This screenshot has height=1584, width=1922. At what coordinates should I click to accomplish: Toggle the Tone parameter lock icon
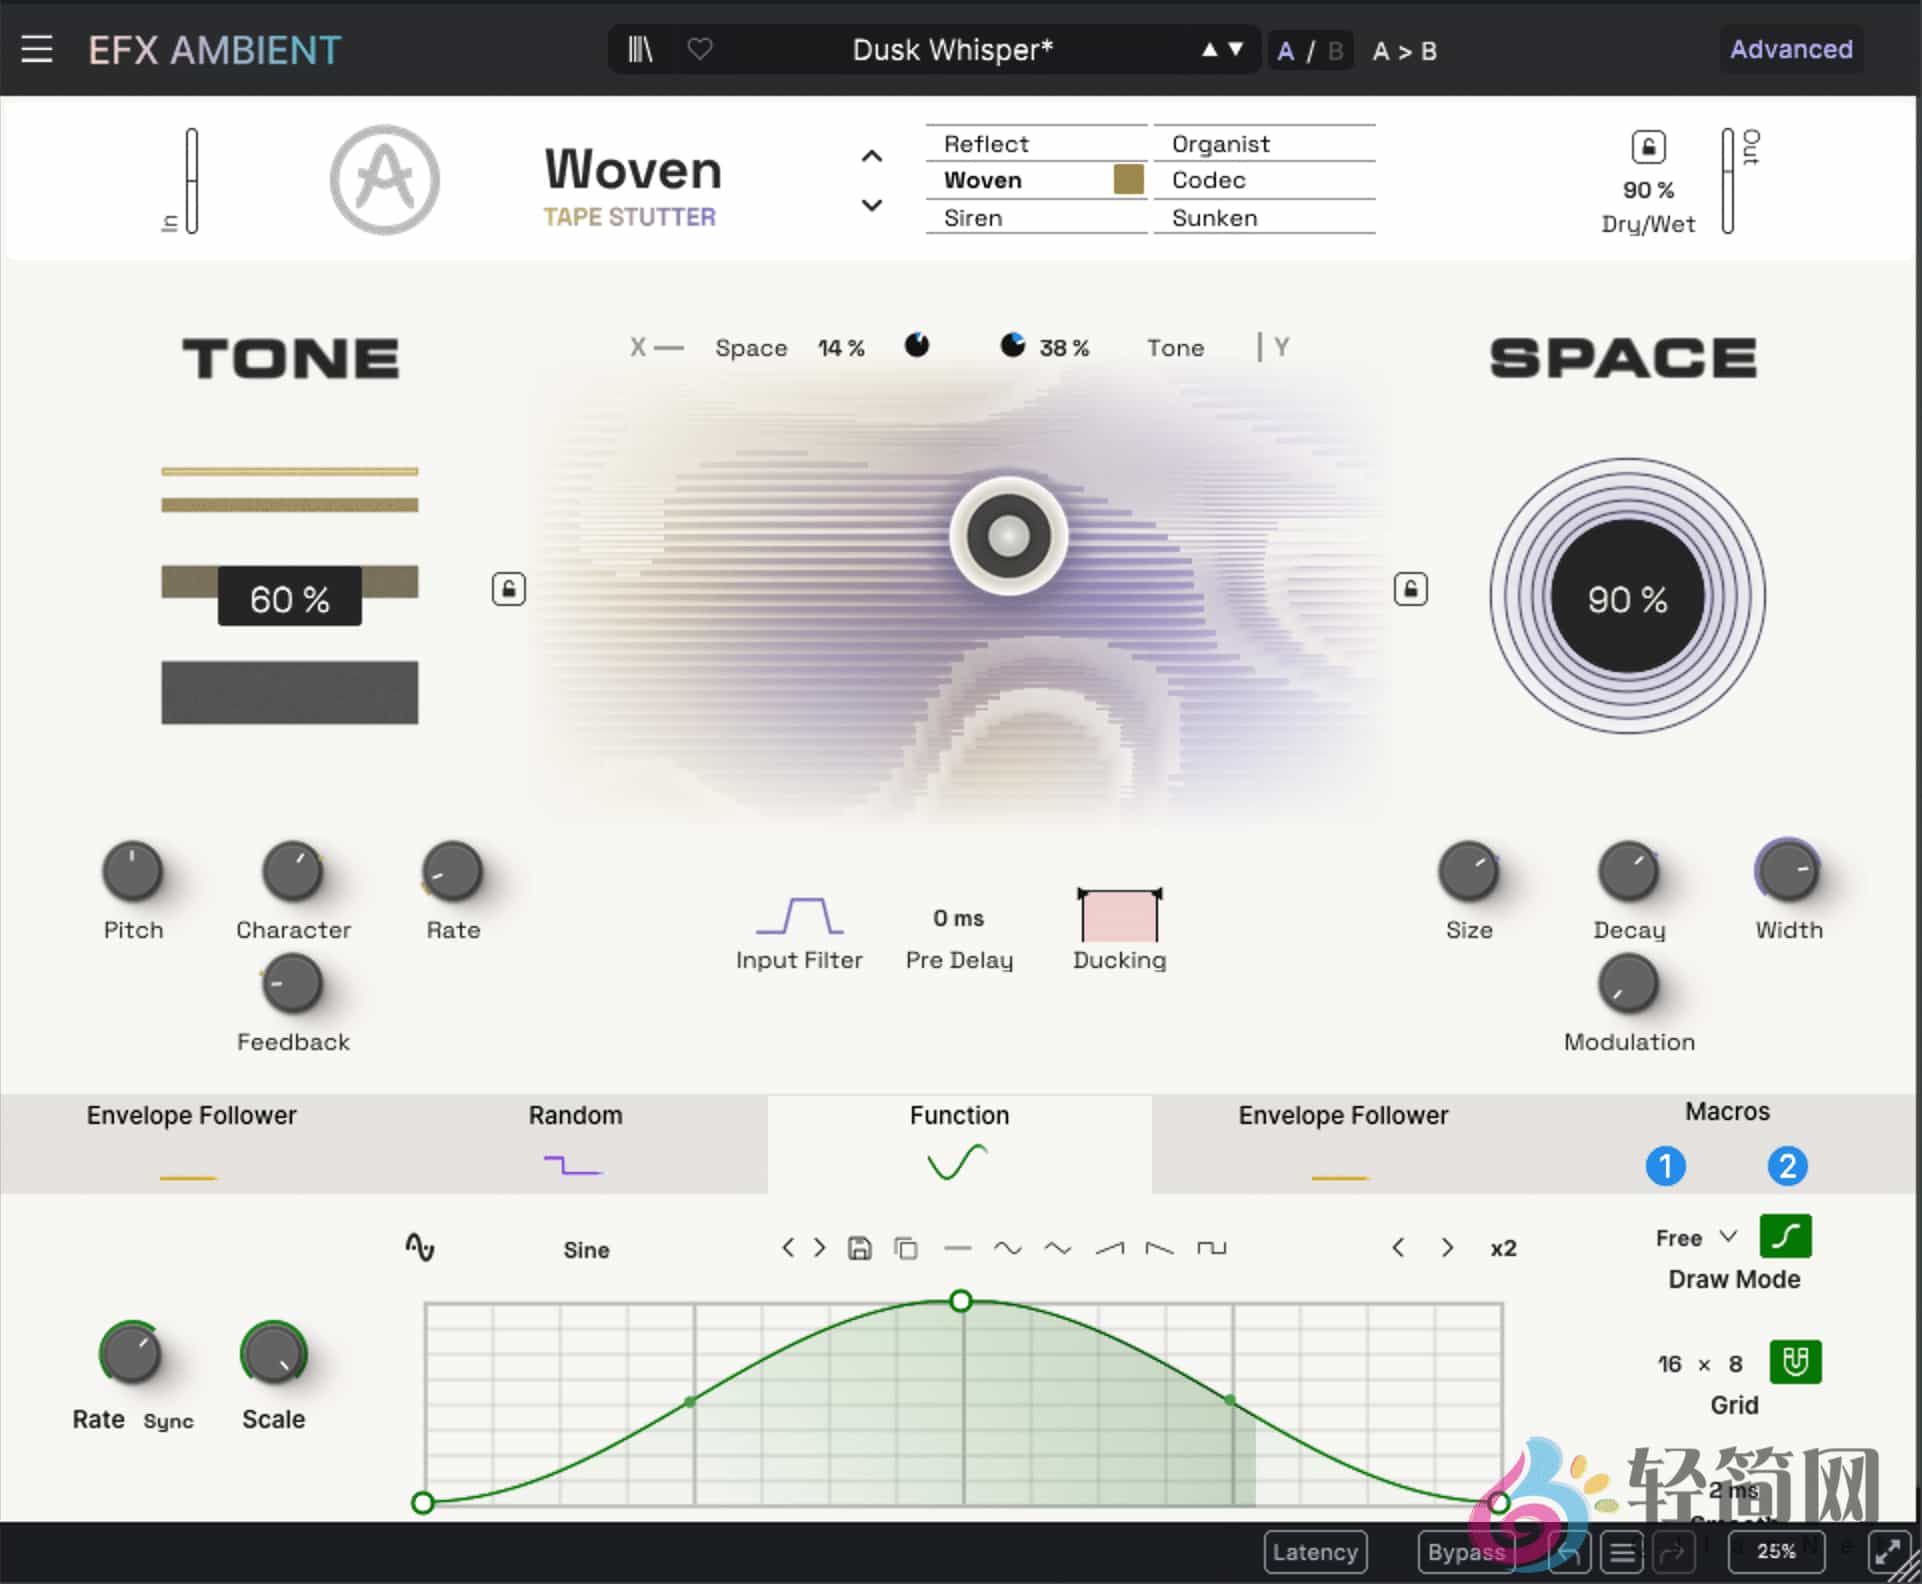pos(508,589)
